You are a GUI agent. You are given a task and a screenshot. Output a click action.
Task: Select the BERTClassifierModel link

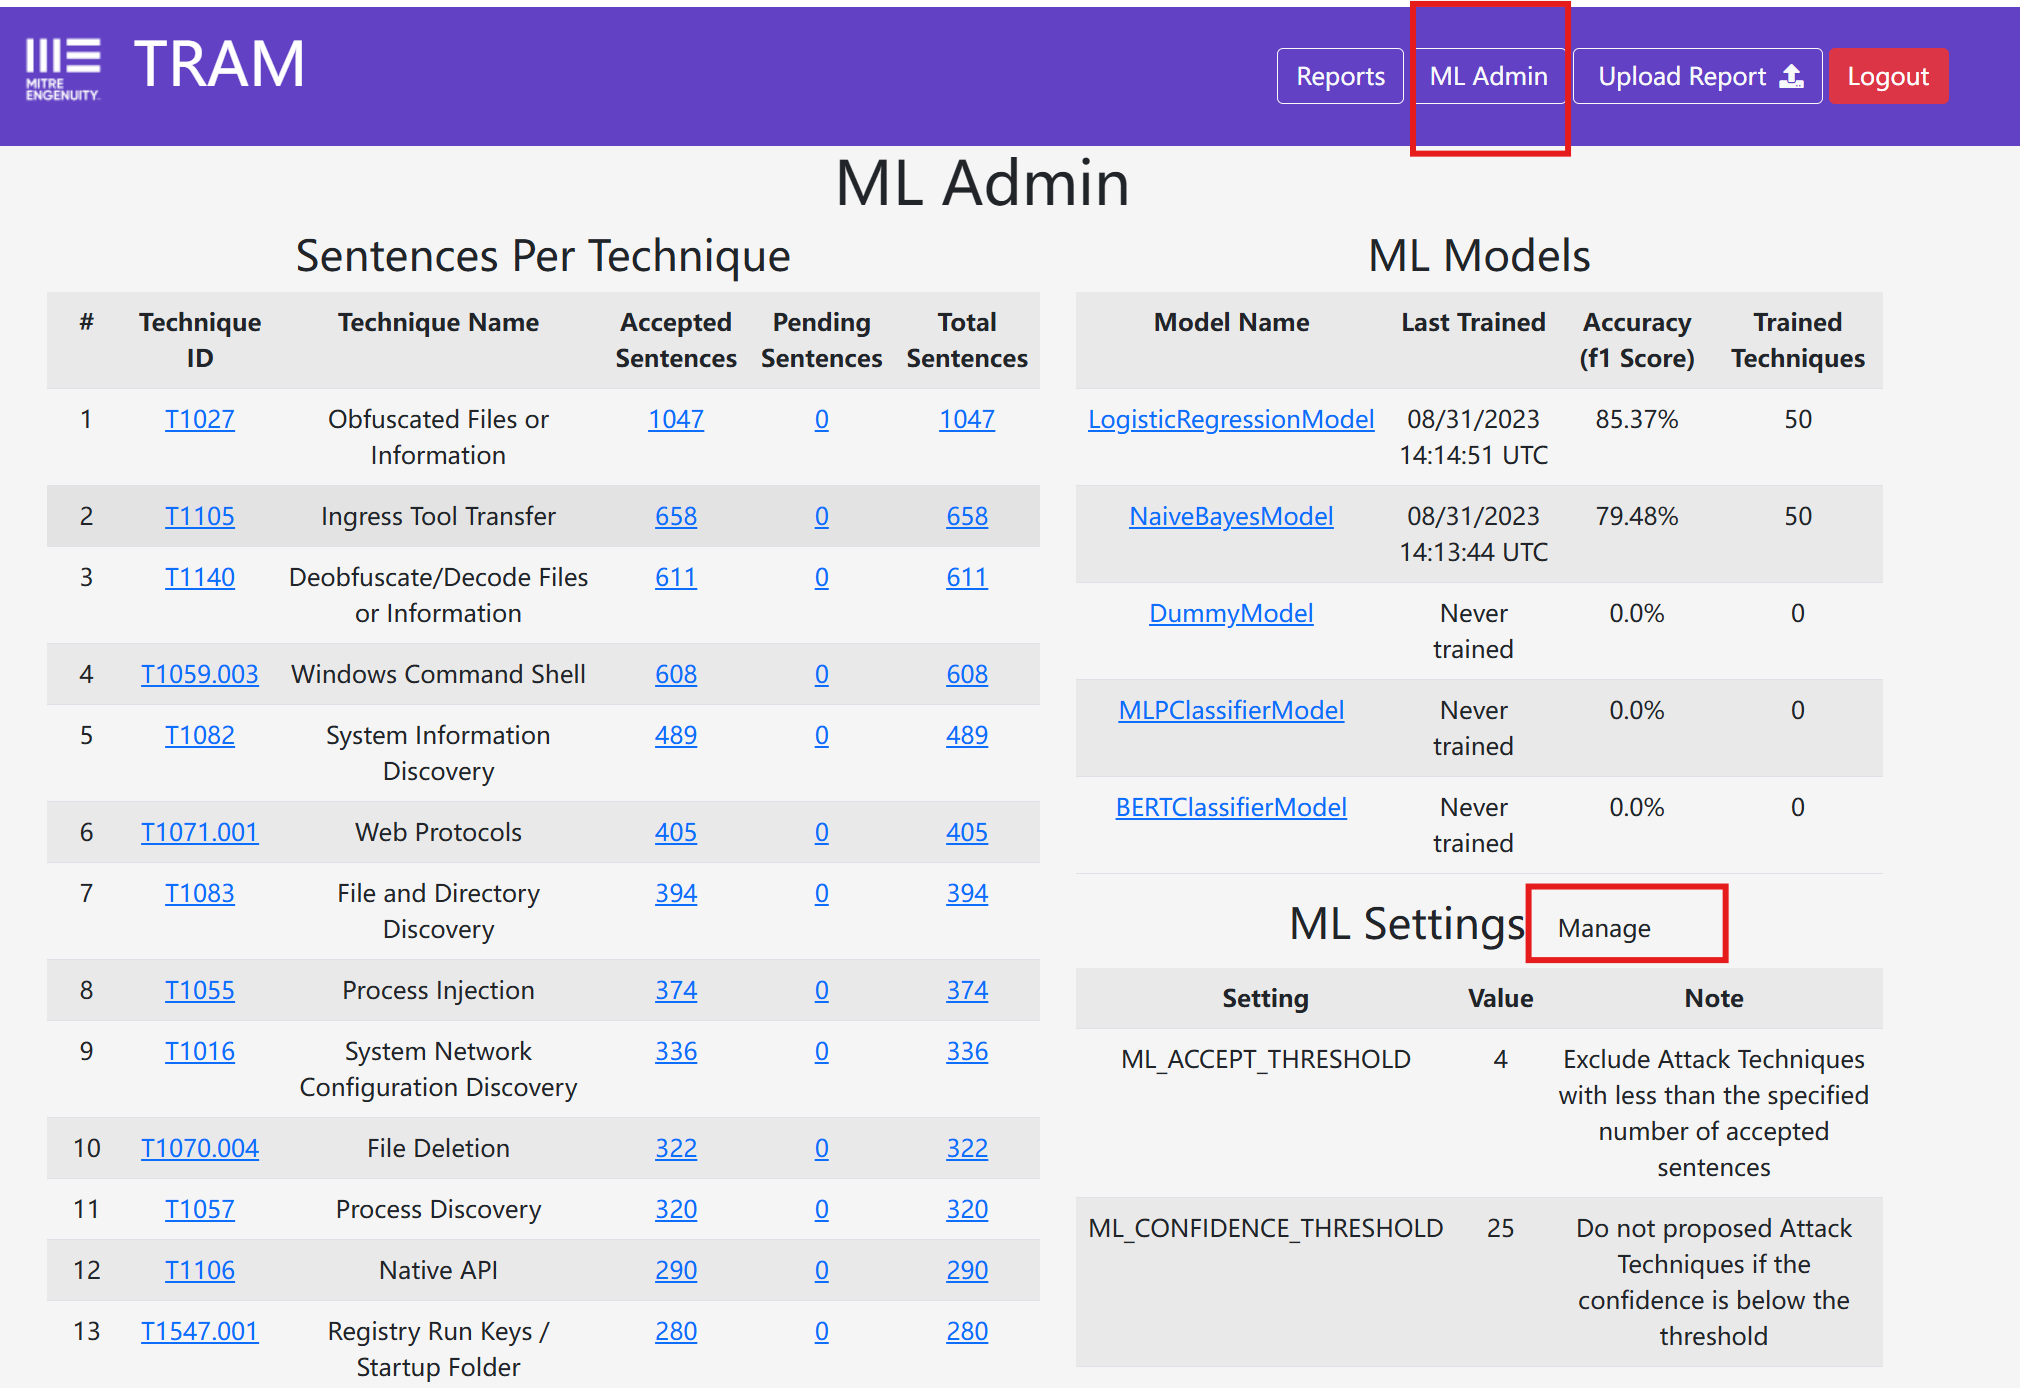point(1230,807)
